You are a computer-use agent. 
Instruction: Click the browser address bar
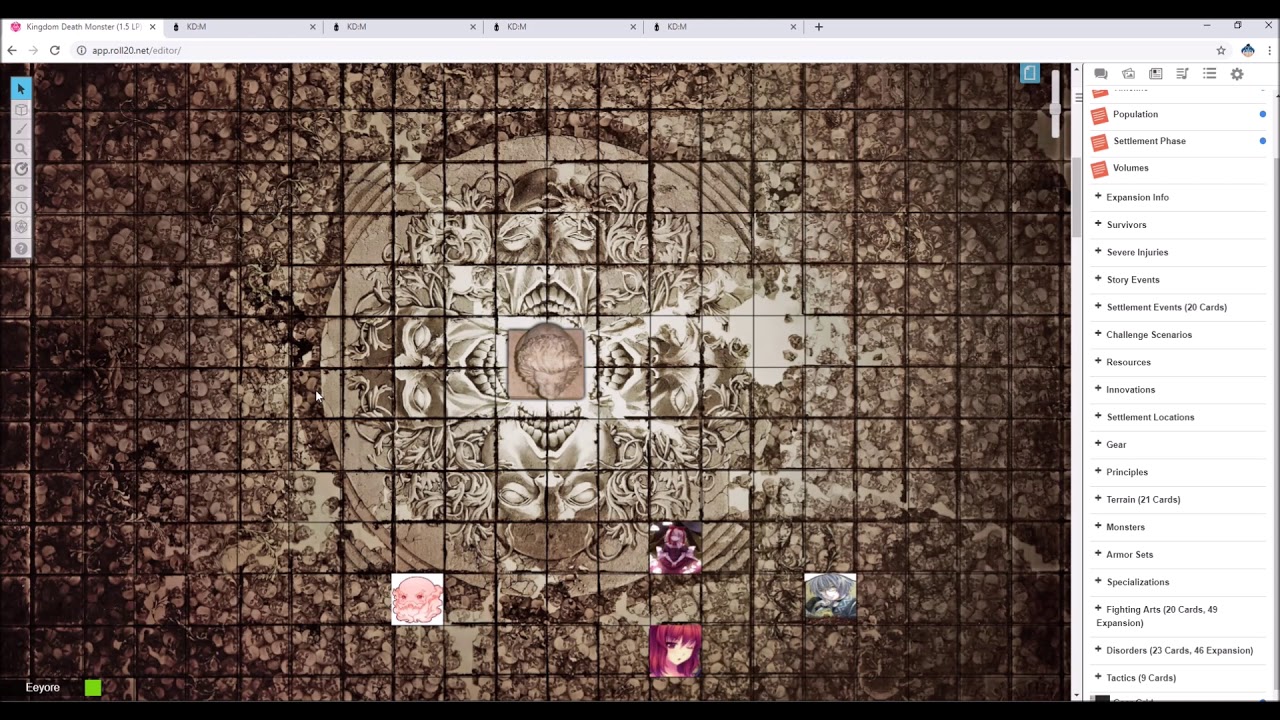640,50
